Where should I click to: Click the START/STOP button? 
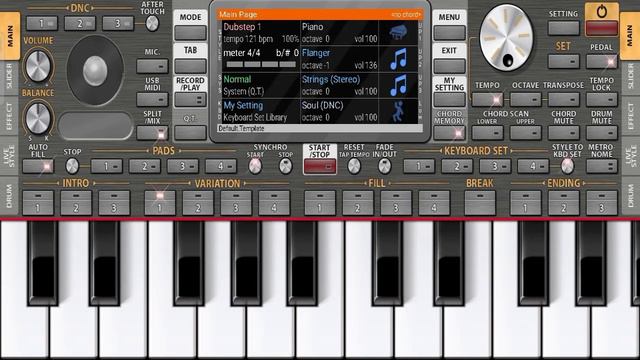point(320,167)
